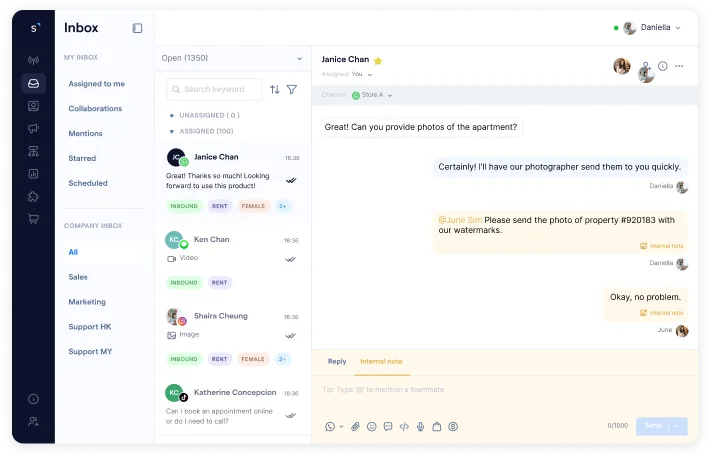Open conversation info circle icon in header
710x457 pixels.
pos(662,66)
